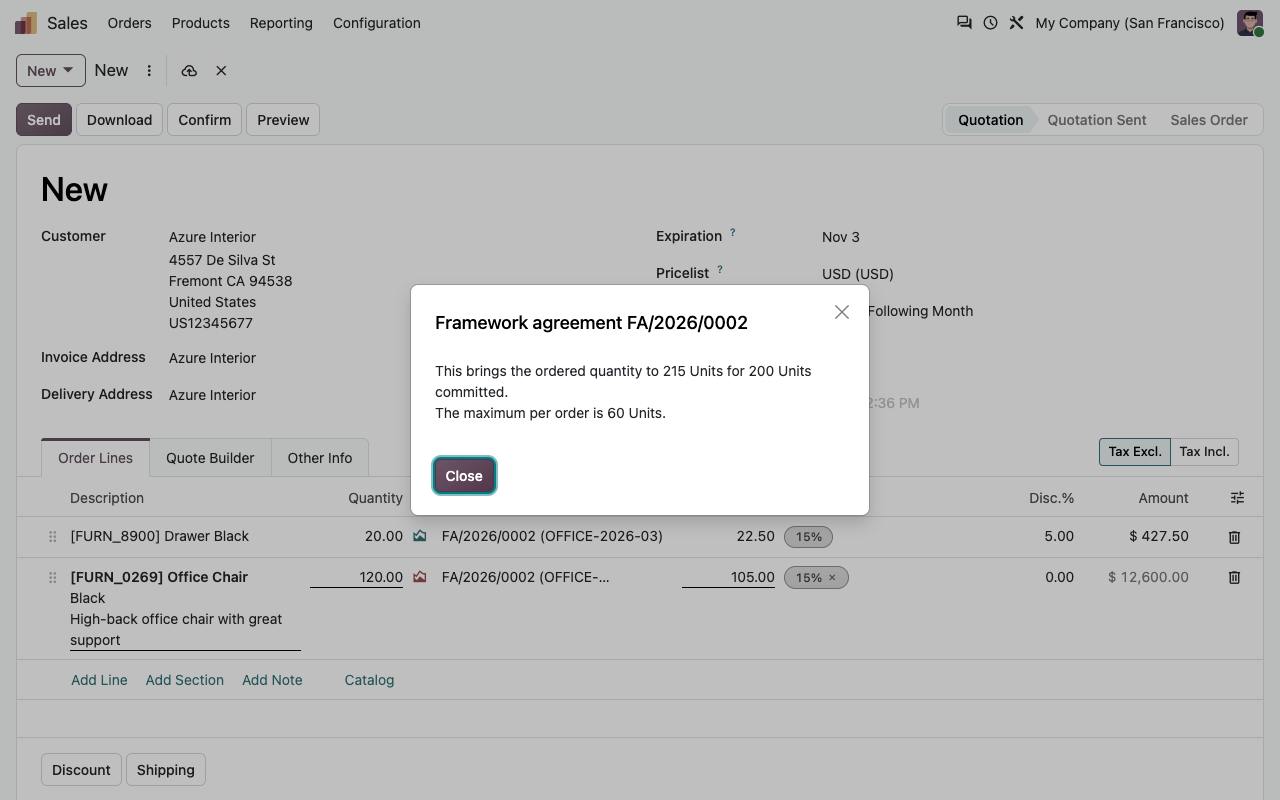This screenshot has height=800, width=1280.
Task: Open the Products menu
Action: (201, 23)
